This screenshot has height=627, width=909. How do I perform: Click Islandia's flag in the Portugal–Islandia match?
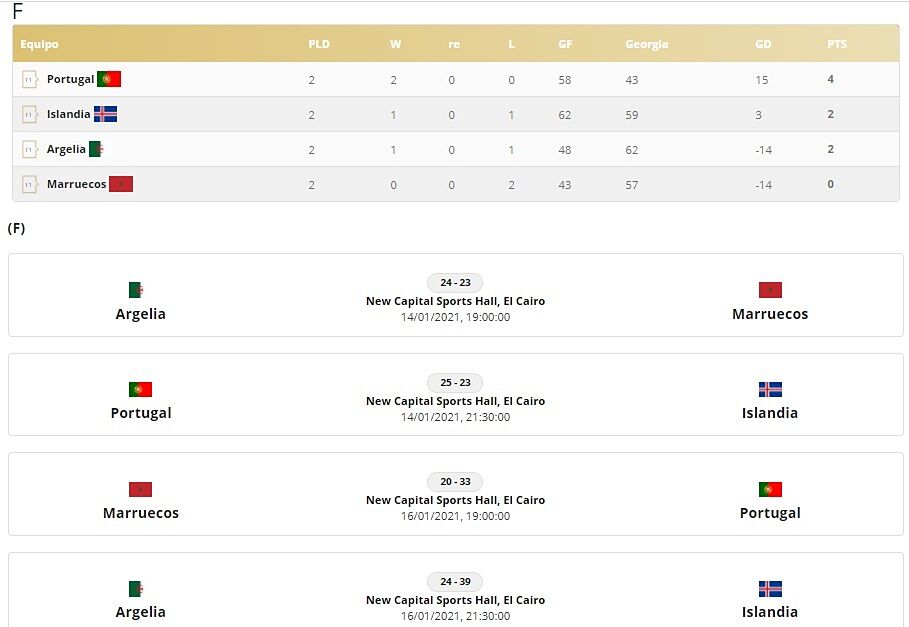770,389
